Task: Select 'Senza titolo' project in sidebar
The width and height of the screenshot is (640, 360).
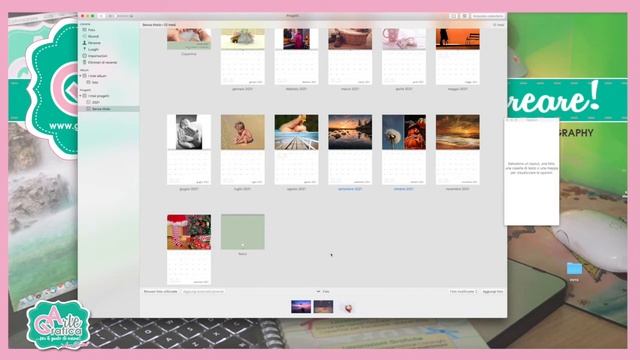Action: (101, 109)
